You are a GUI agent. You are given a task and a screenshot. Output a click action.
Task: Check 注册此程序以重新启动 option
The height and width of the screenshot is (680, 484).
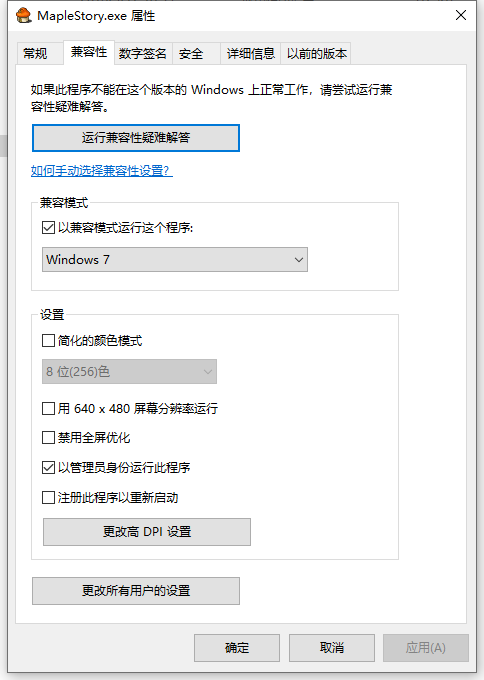[48, 497]
